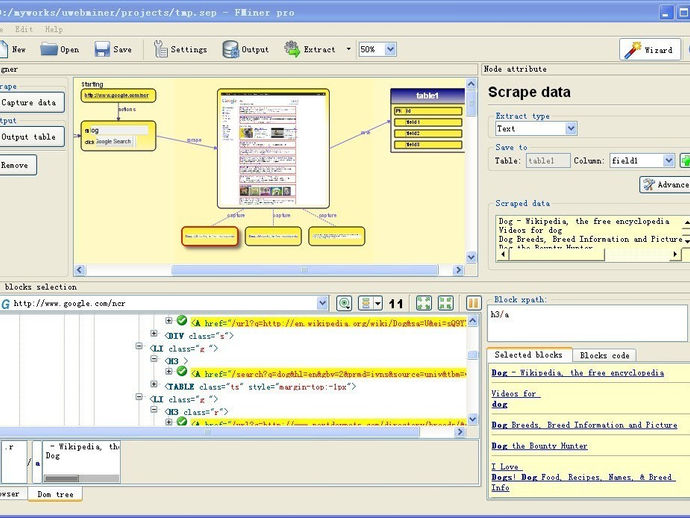Toggle green check on the wikipedia.org link node

pyautogui.click(x=182, y=320)
